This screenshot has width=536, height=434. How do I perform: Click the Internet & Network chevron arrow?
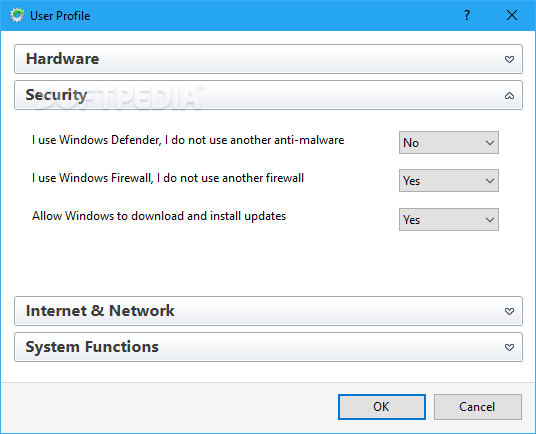[509, 311]
